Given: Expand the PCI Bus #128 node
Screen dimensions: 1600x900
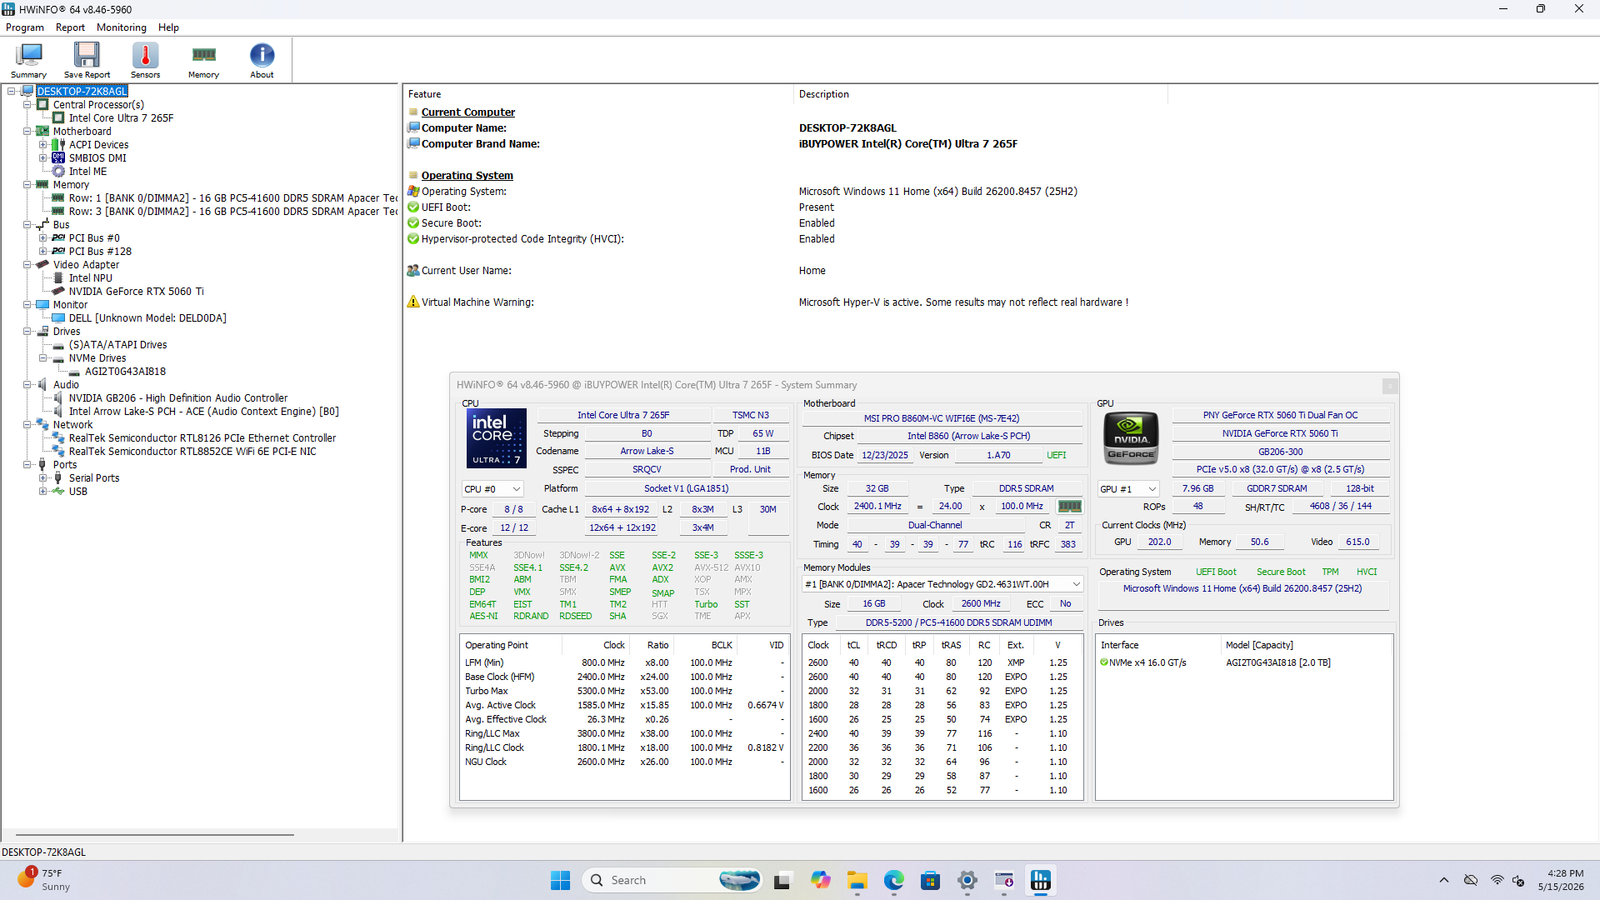Looking at the screenshot, I should [x=43, y=251].
